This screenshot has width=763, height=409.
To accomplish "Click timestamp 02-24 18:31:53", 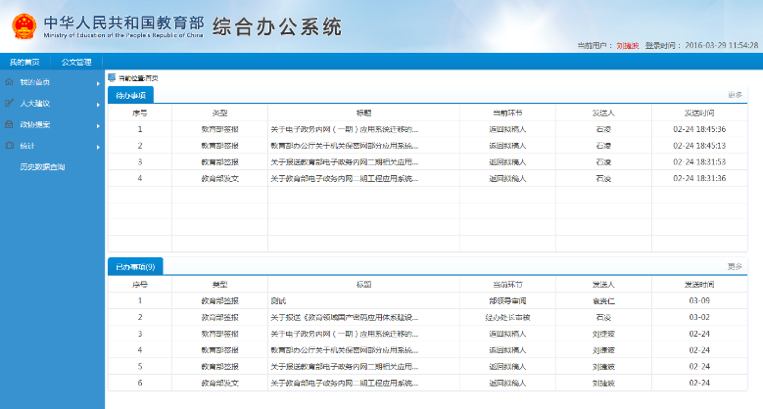I will (699, 162).
